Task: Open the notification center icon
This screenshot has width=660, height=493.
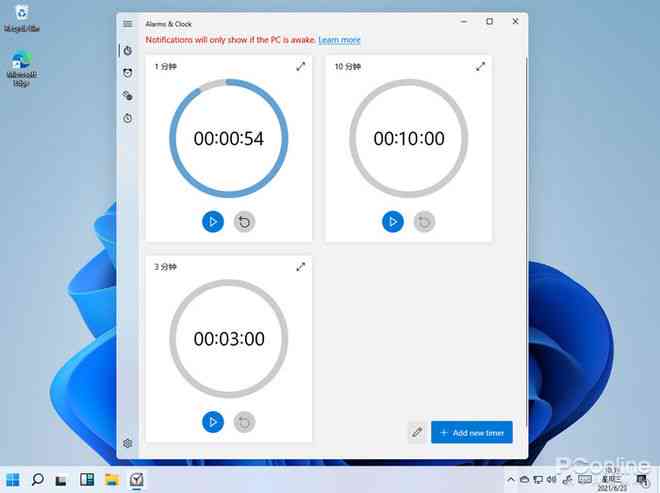Action: [641, 480]
